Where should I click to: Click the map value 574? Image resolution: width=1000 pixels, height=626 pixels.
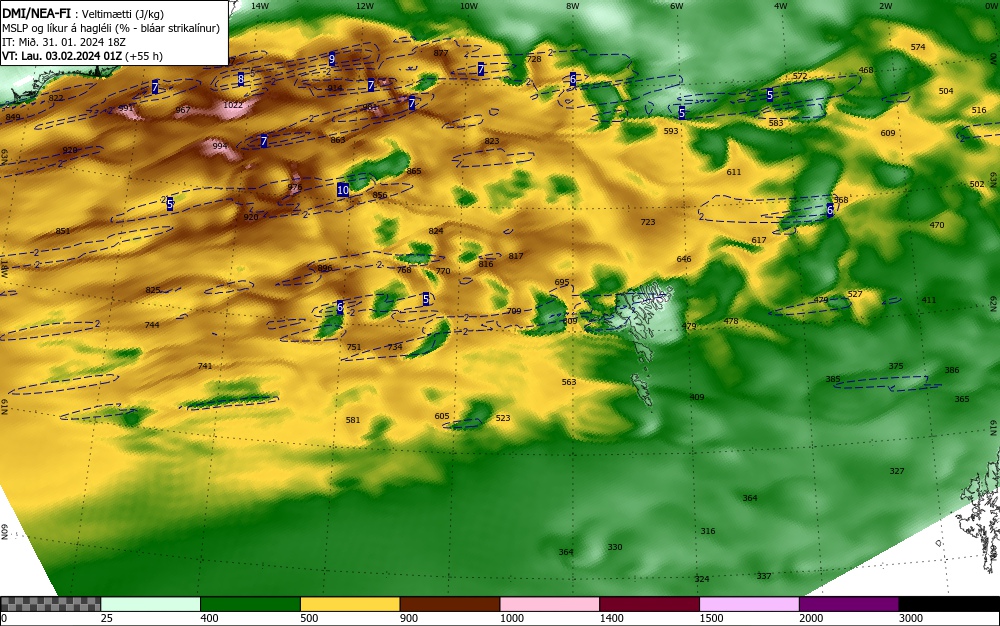(918, 47)
